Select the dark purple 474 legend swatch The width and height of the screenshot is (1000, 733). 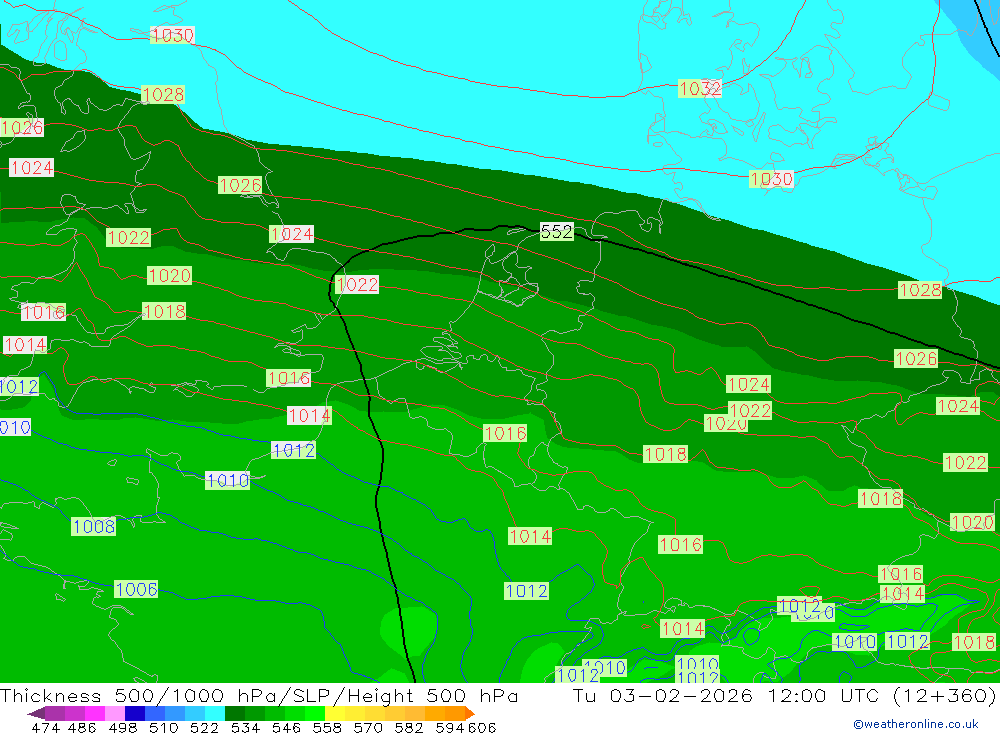pos(36,713)
